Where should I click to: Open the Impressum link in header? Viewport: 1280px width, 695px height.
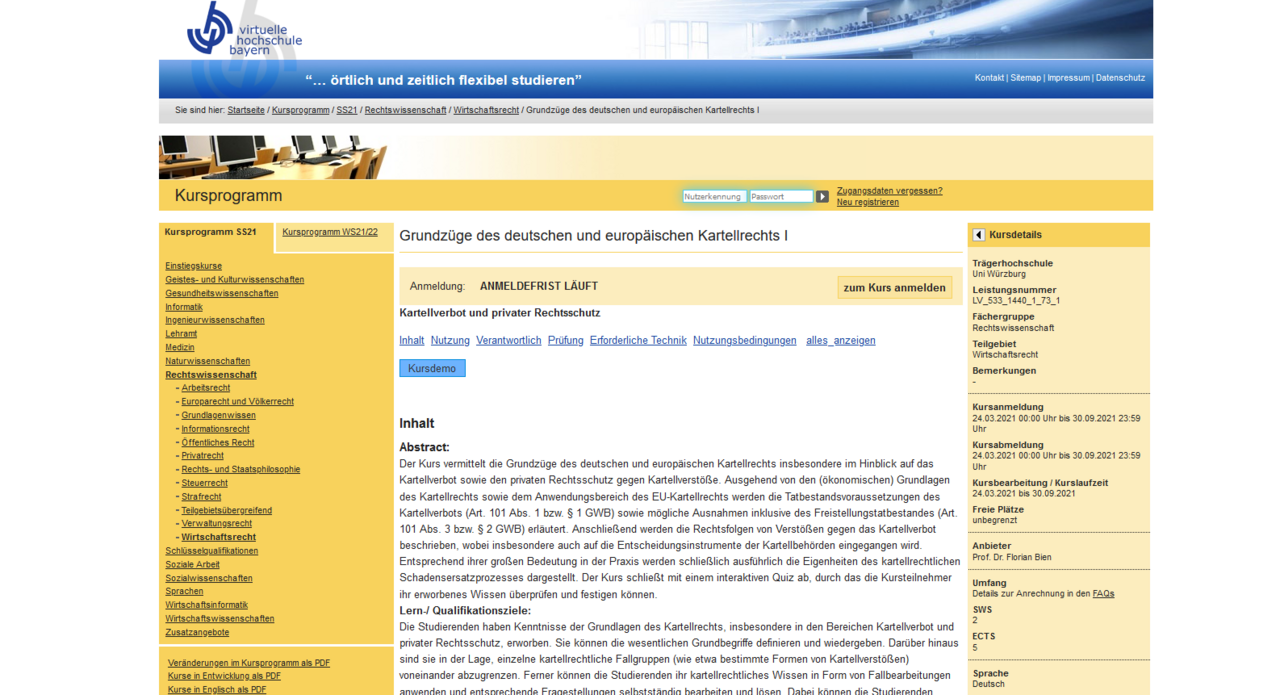click(1068, 78)
